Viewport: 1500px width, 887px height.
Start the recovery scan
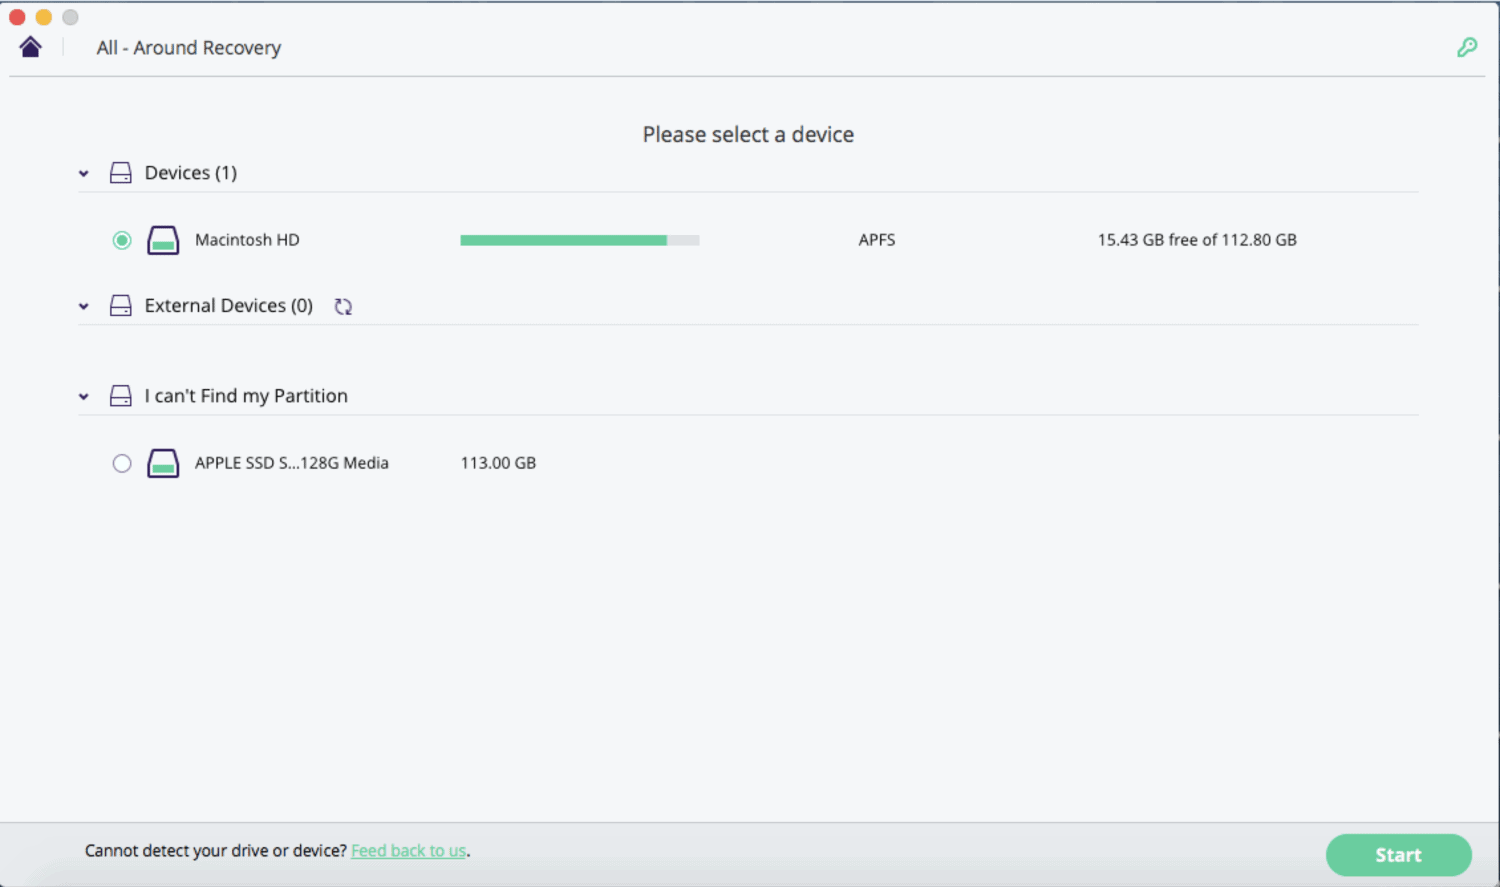click(x=1398, y=855)
